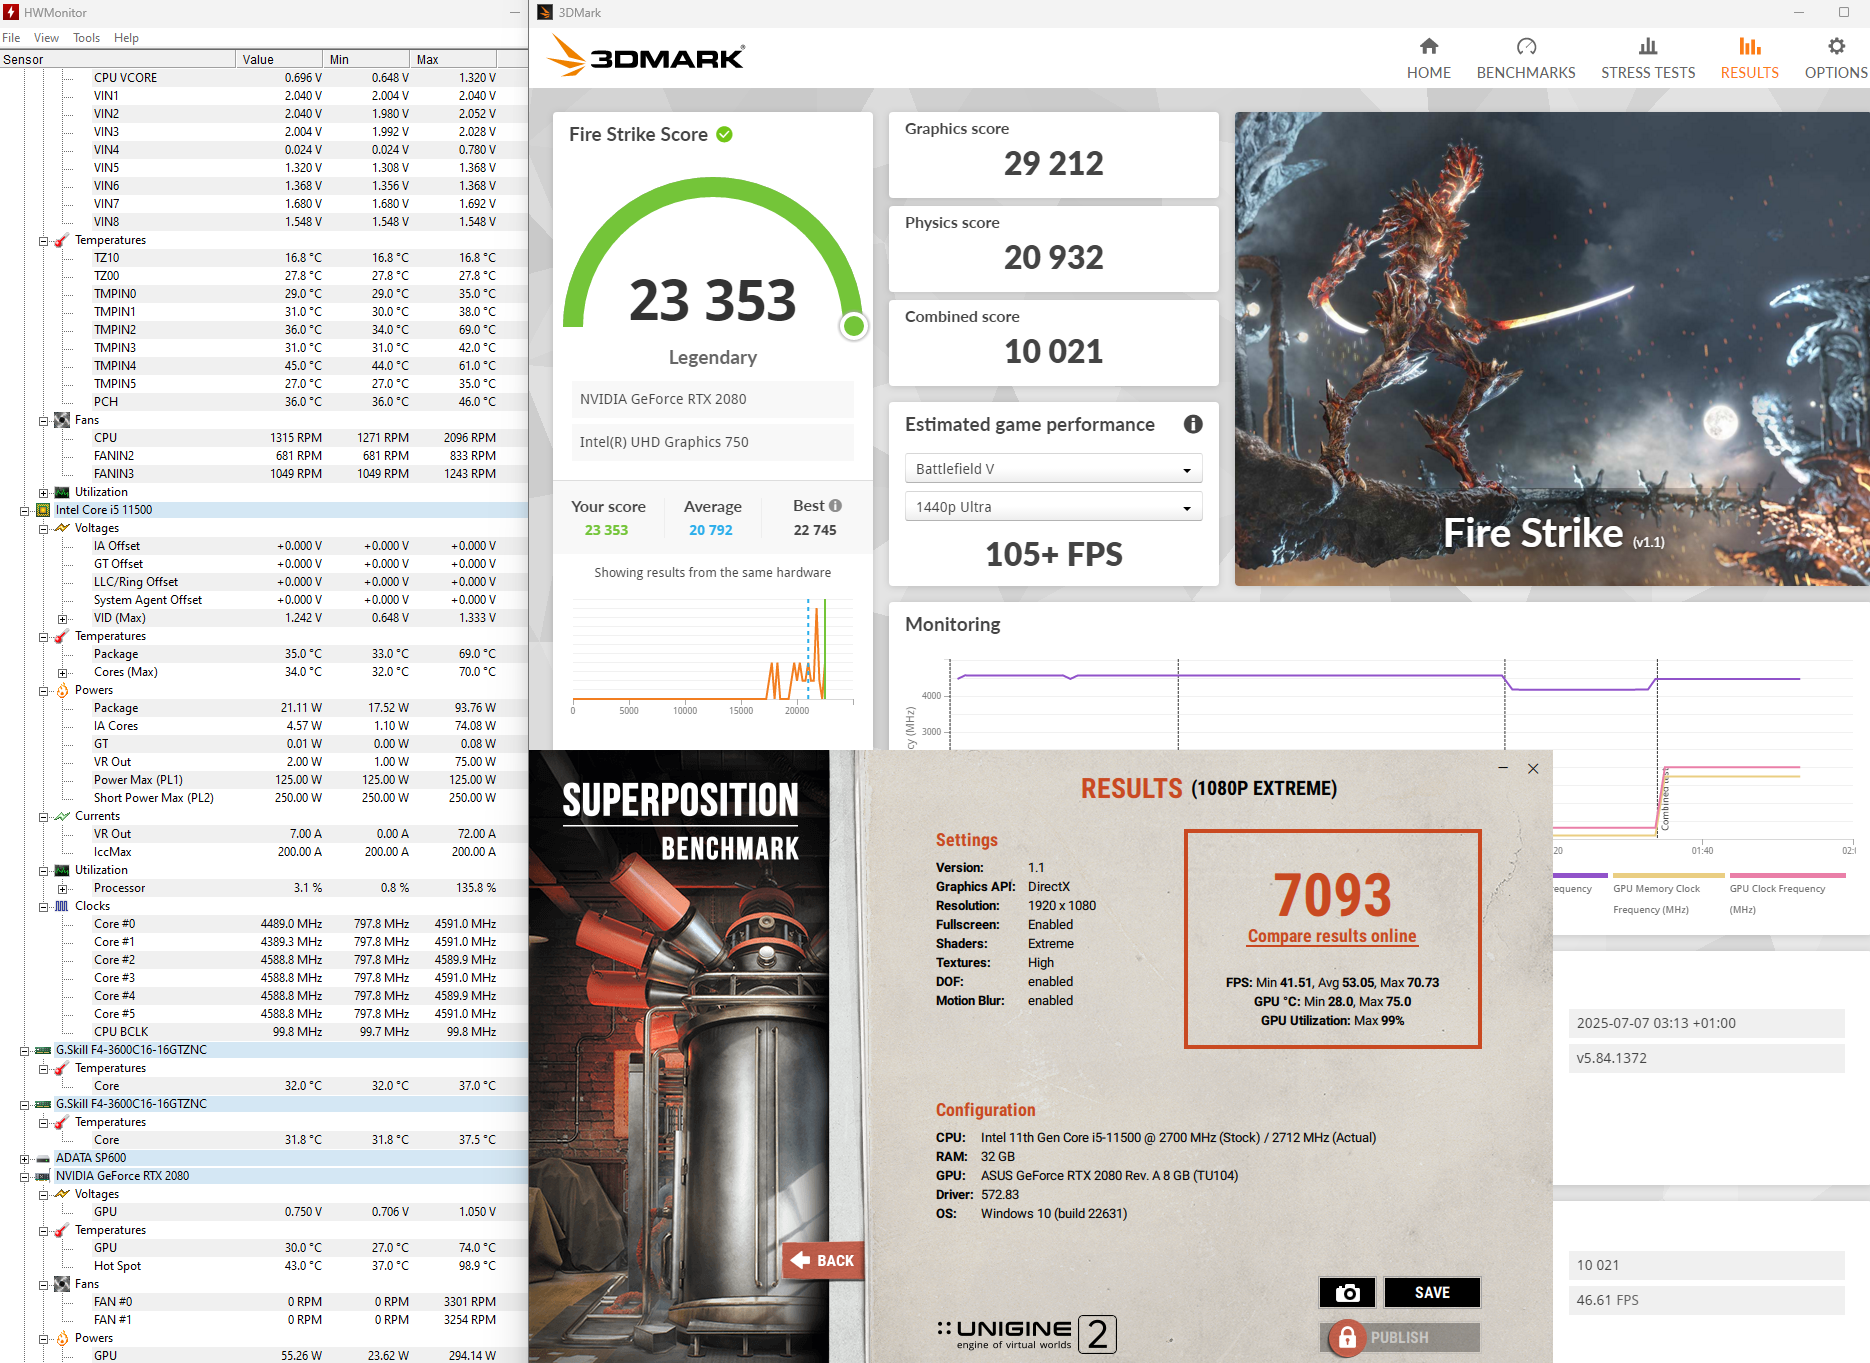Click the first G.Skill F4-3600C16-16GTZNC memory icon
Screen dimensions: 1870x1363
(43, 1050)
